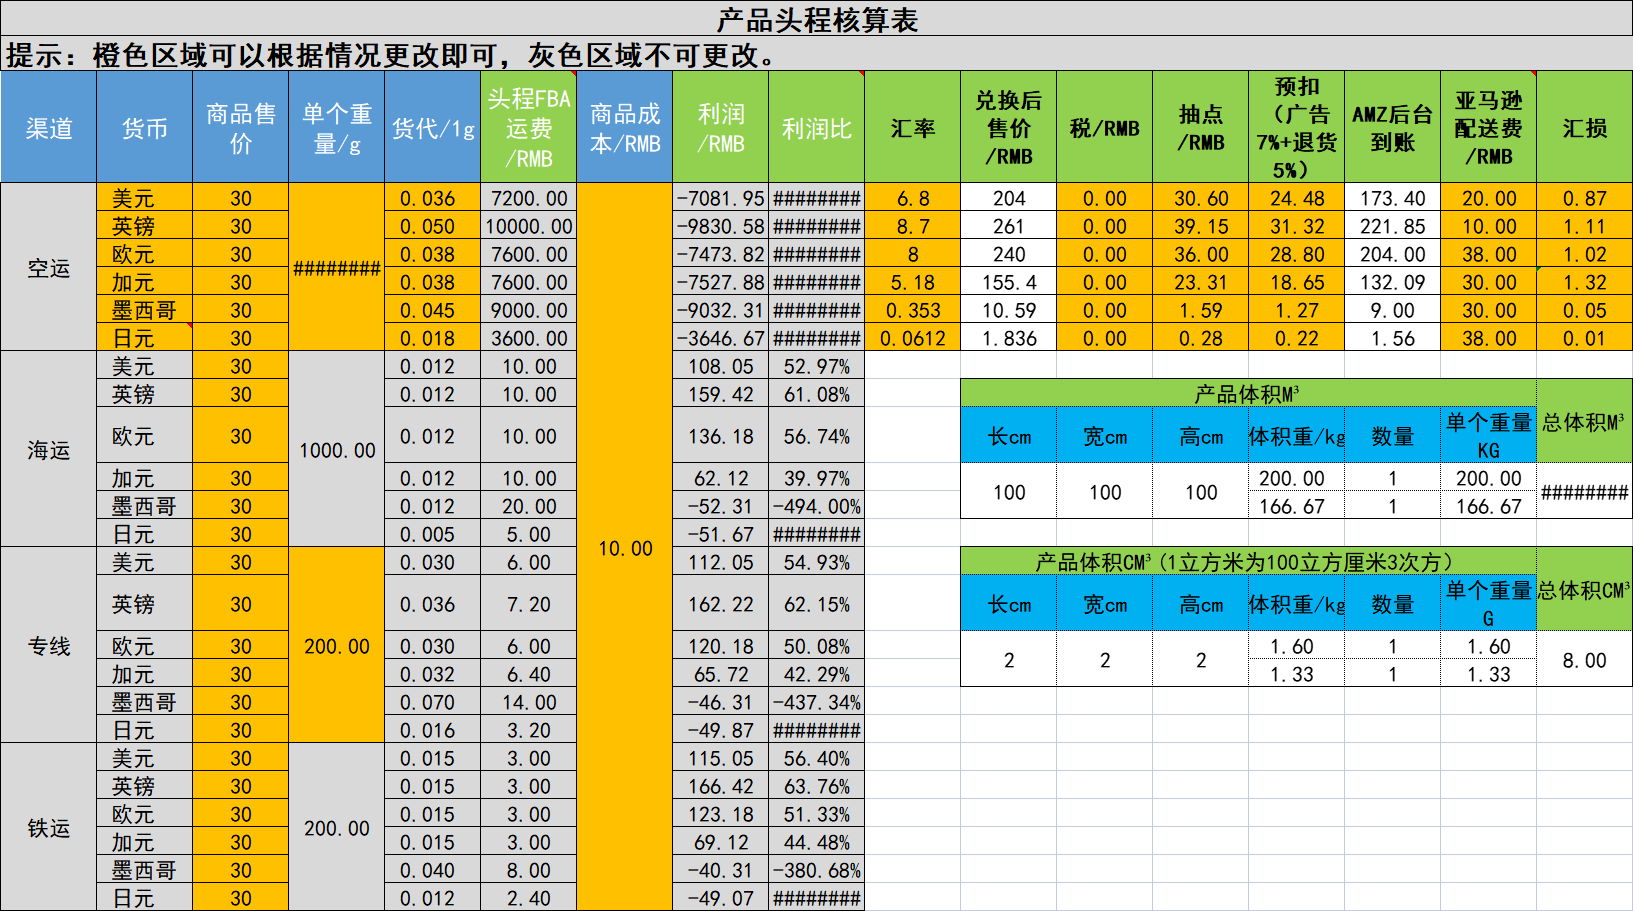Select profit ratio -437.34%

coord(816,701)
